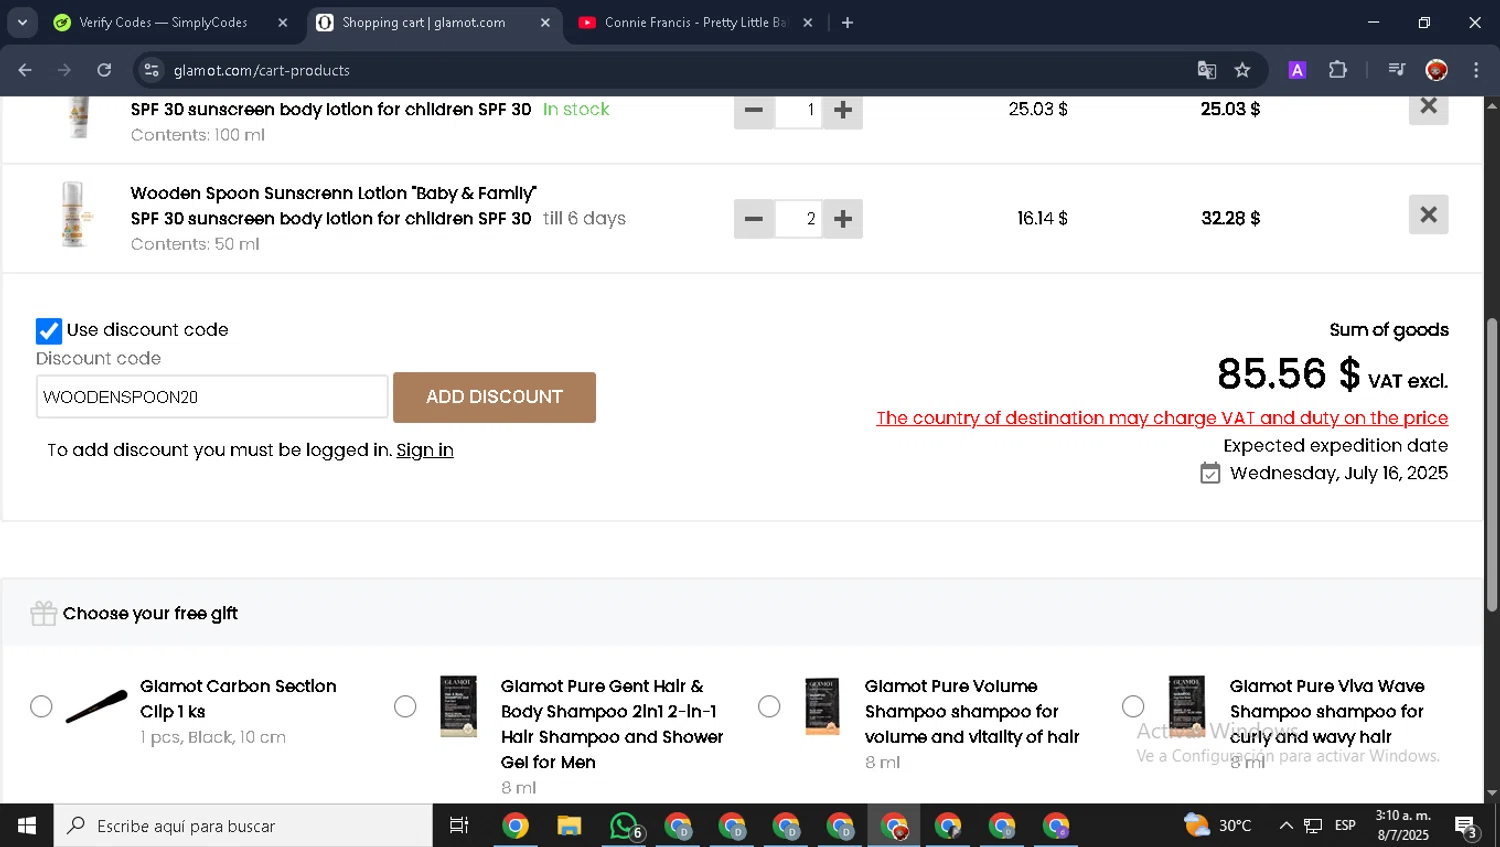Click the Glamot Pure Volume Shampoo title
The width and height of the screenshot is (1500, 847).
(x=972, y=712)
